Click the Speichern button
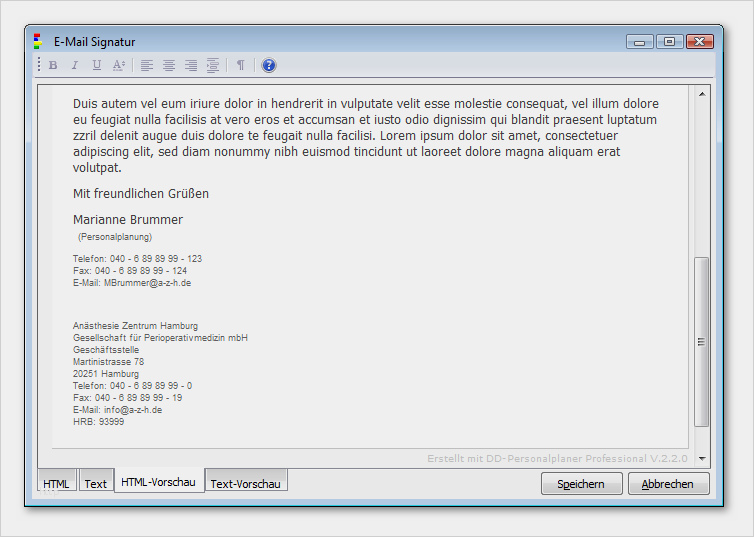Image resolution: width=754 pixels, height=537 pixels. [581, 484]
